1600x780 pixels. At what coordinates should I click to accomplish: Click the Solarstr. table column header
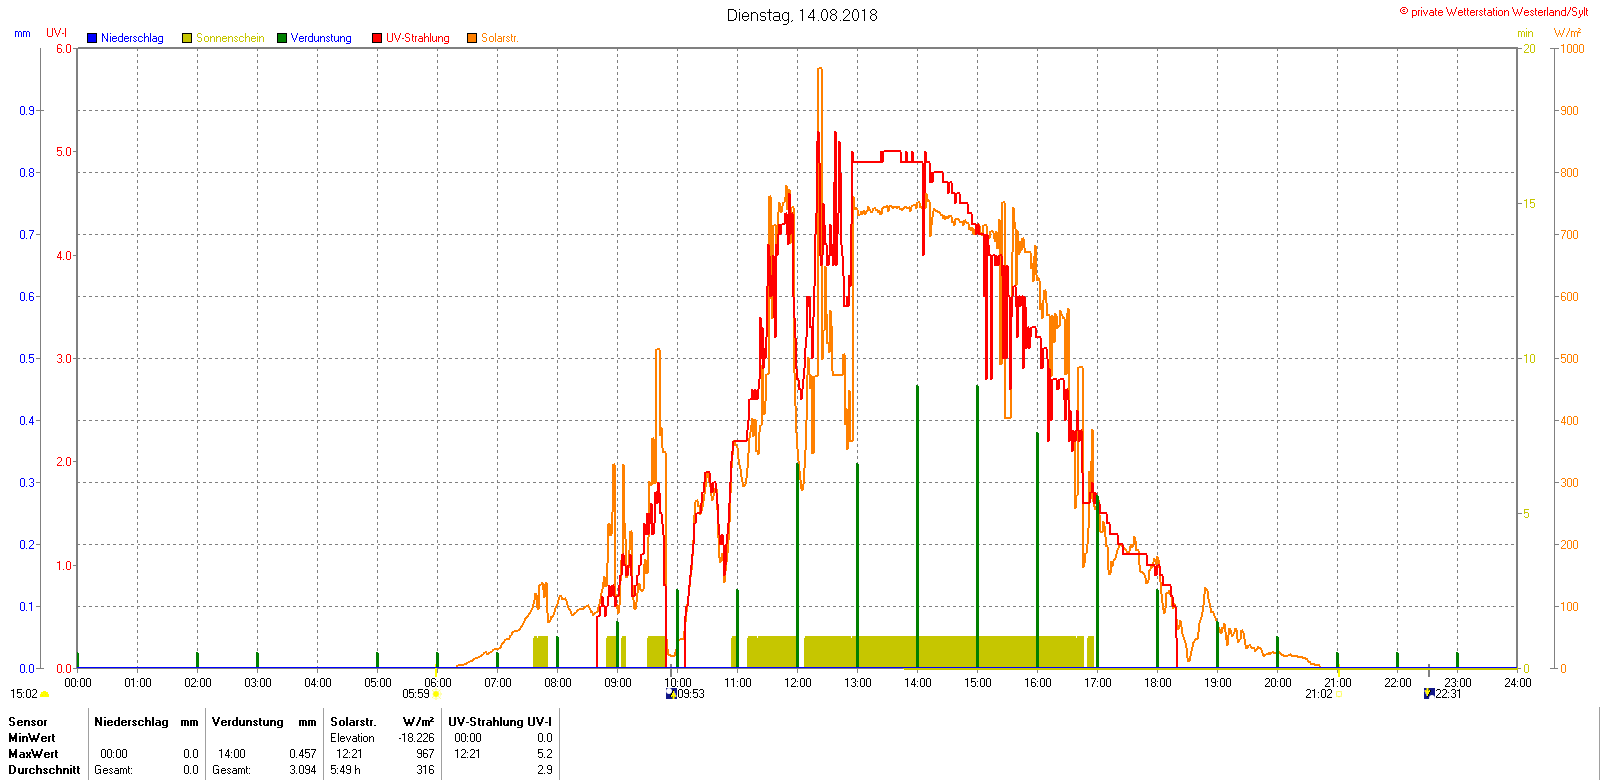click(353, 722)
